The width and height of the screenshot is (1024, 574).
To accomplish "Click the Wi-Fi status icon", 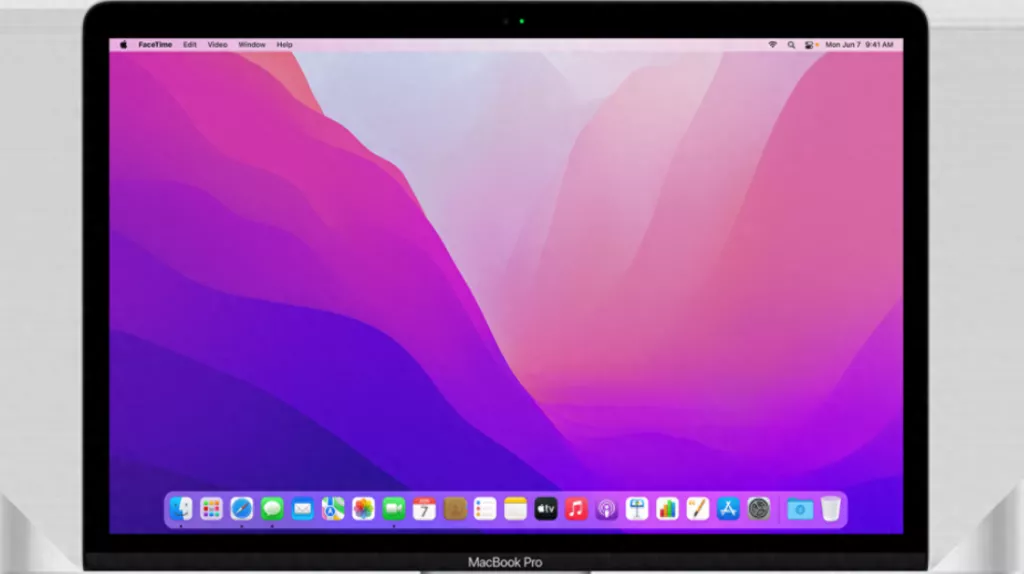I will coord(773,45).
